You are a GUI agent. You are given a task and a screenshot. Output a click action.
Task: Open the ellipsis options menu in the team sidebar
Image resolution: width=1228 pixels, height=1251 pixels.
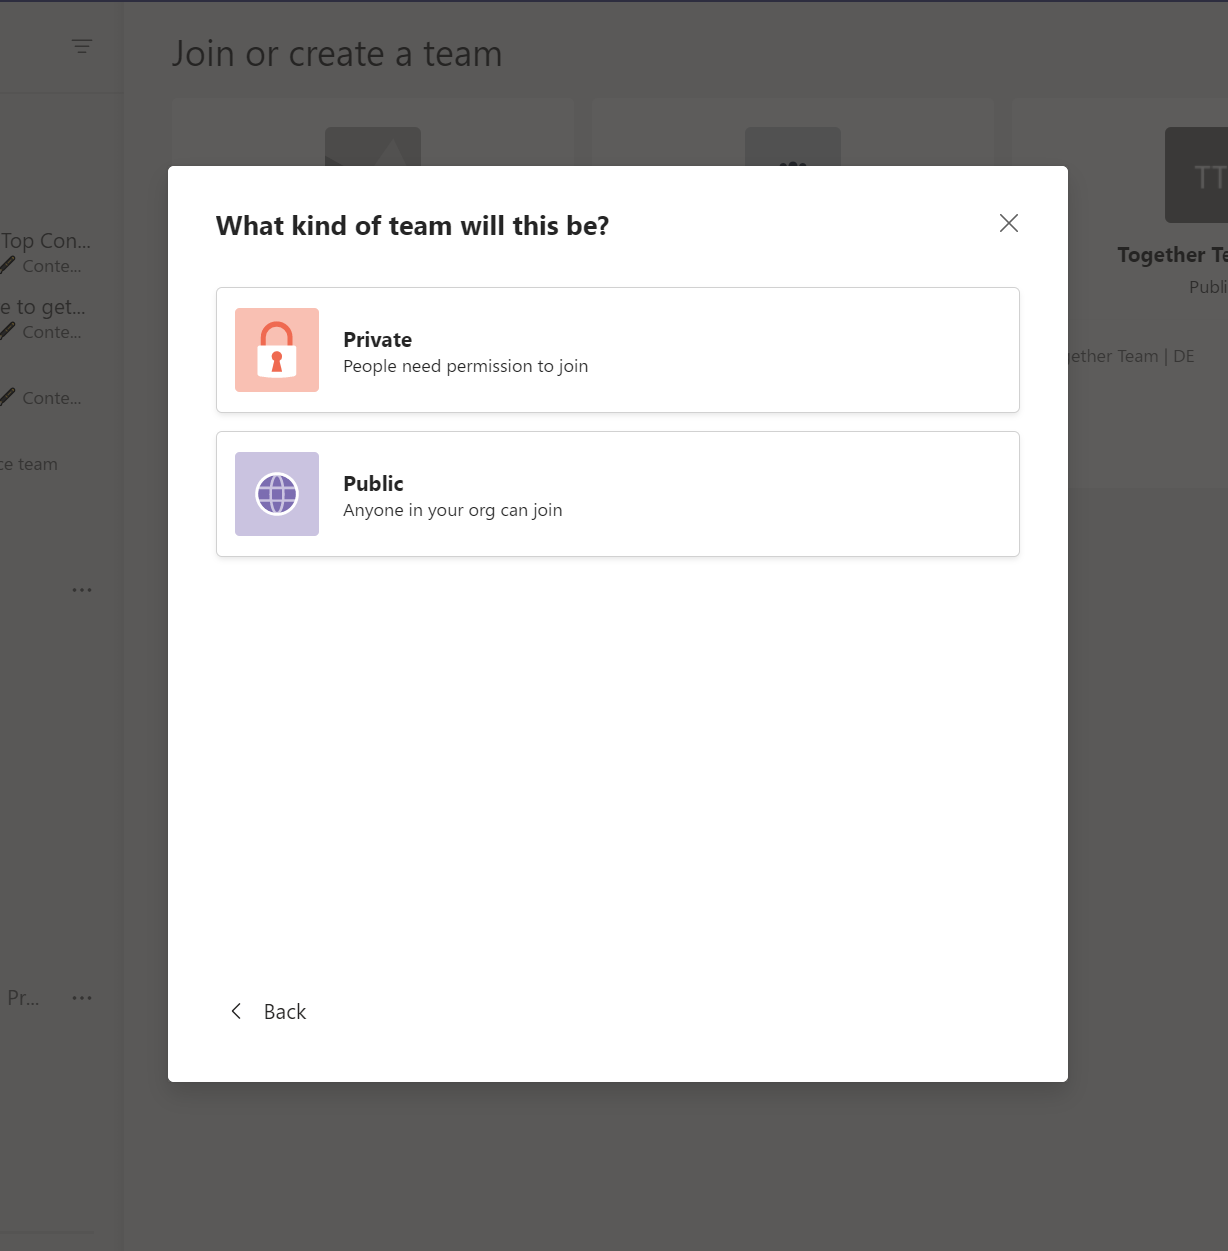click(x=82, y=589)
